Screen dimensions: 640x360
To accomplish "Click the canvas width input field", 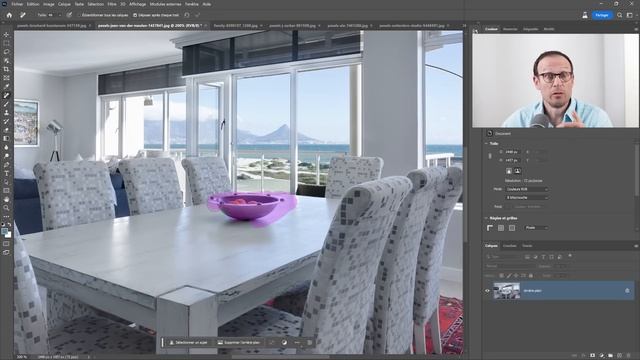I will (x=512, y=152).
